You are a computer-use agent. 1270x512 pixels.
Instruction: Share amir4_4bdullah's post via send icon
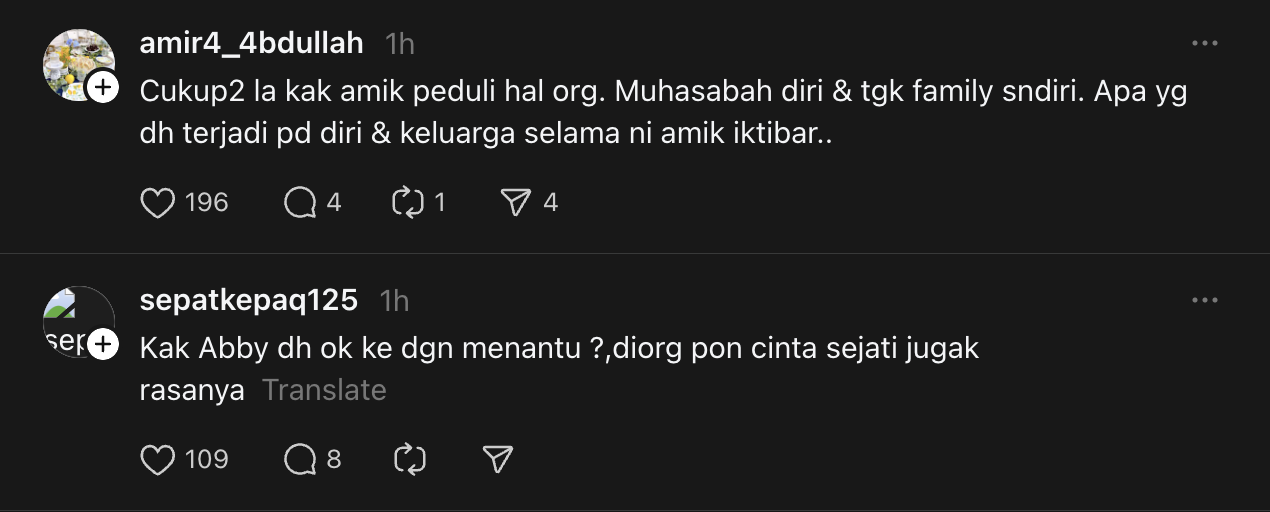(515, 203)
